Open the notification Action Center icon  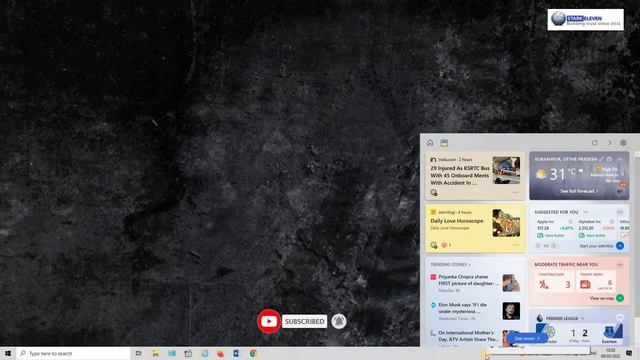629,353
